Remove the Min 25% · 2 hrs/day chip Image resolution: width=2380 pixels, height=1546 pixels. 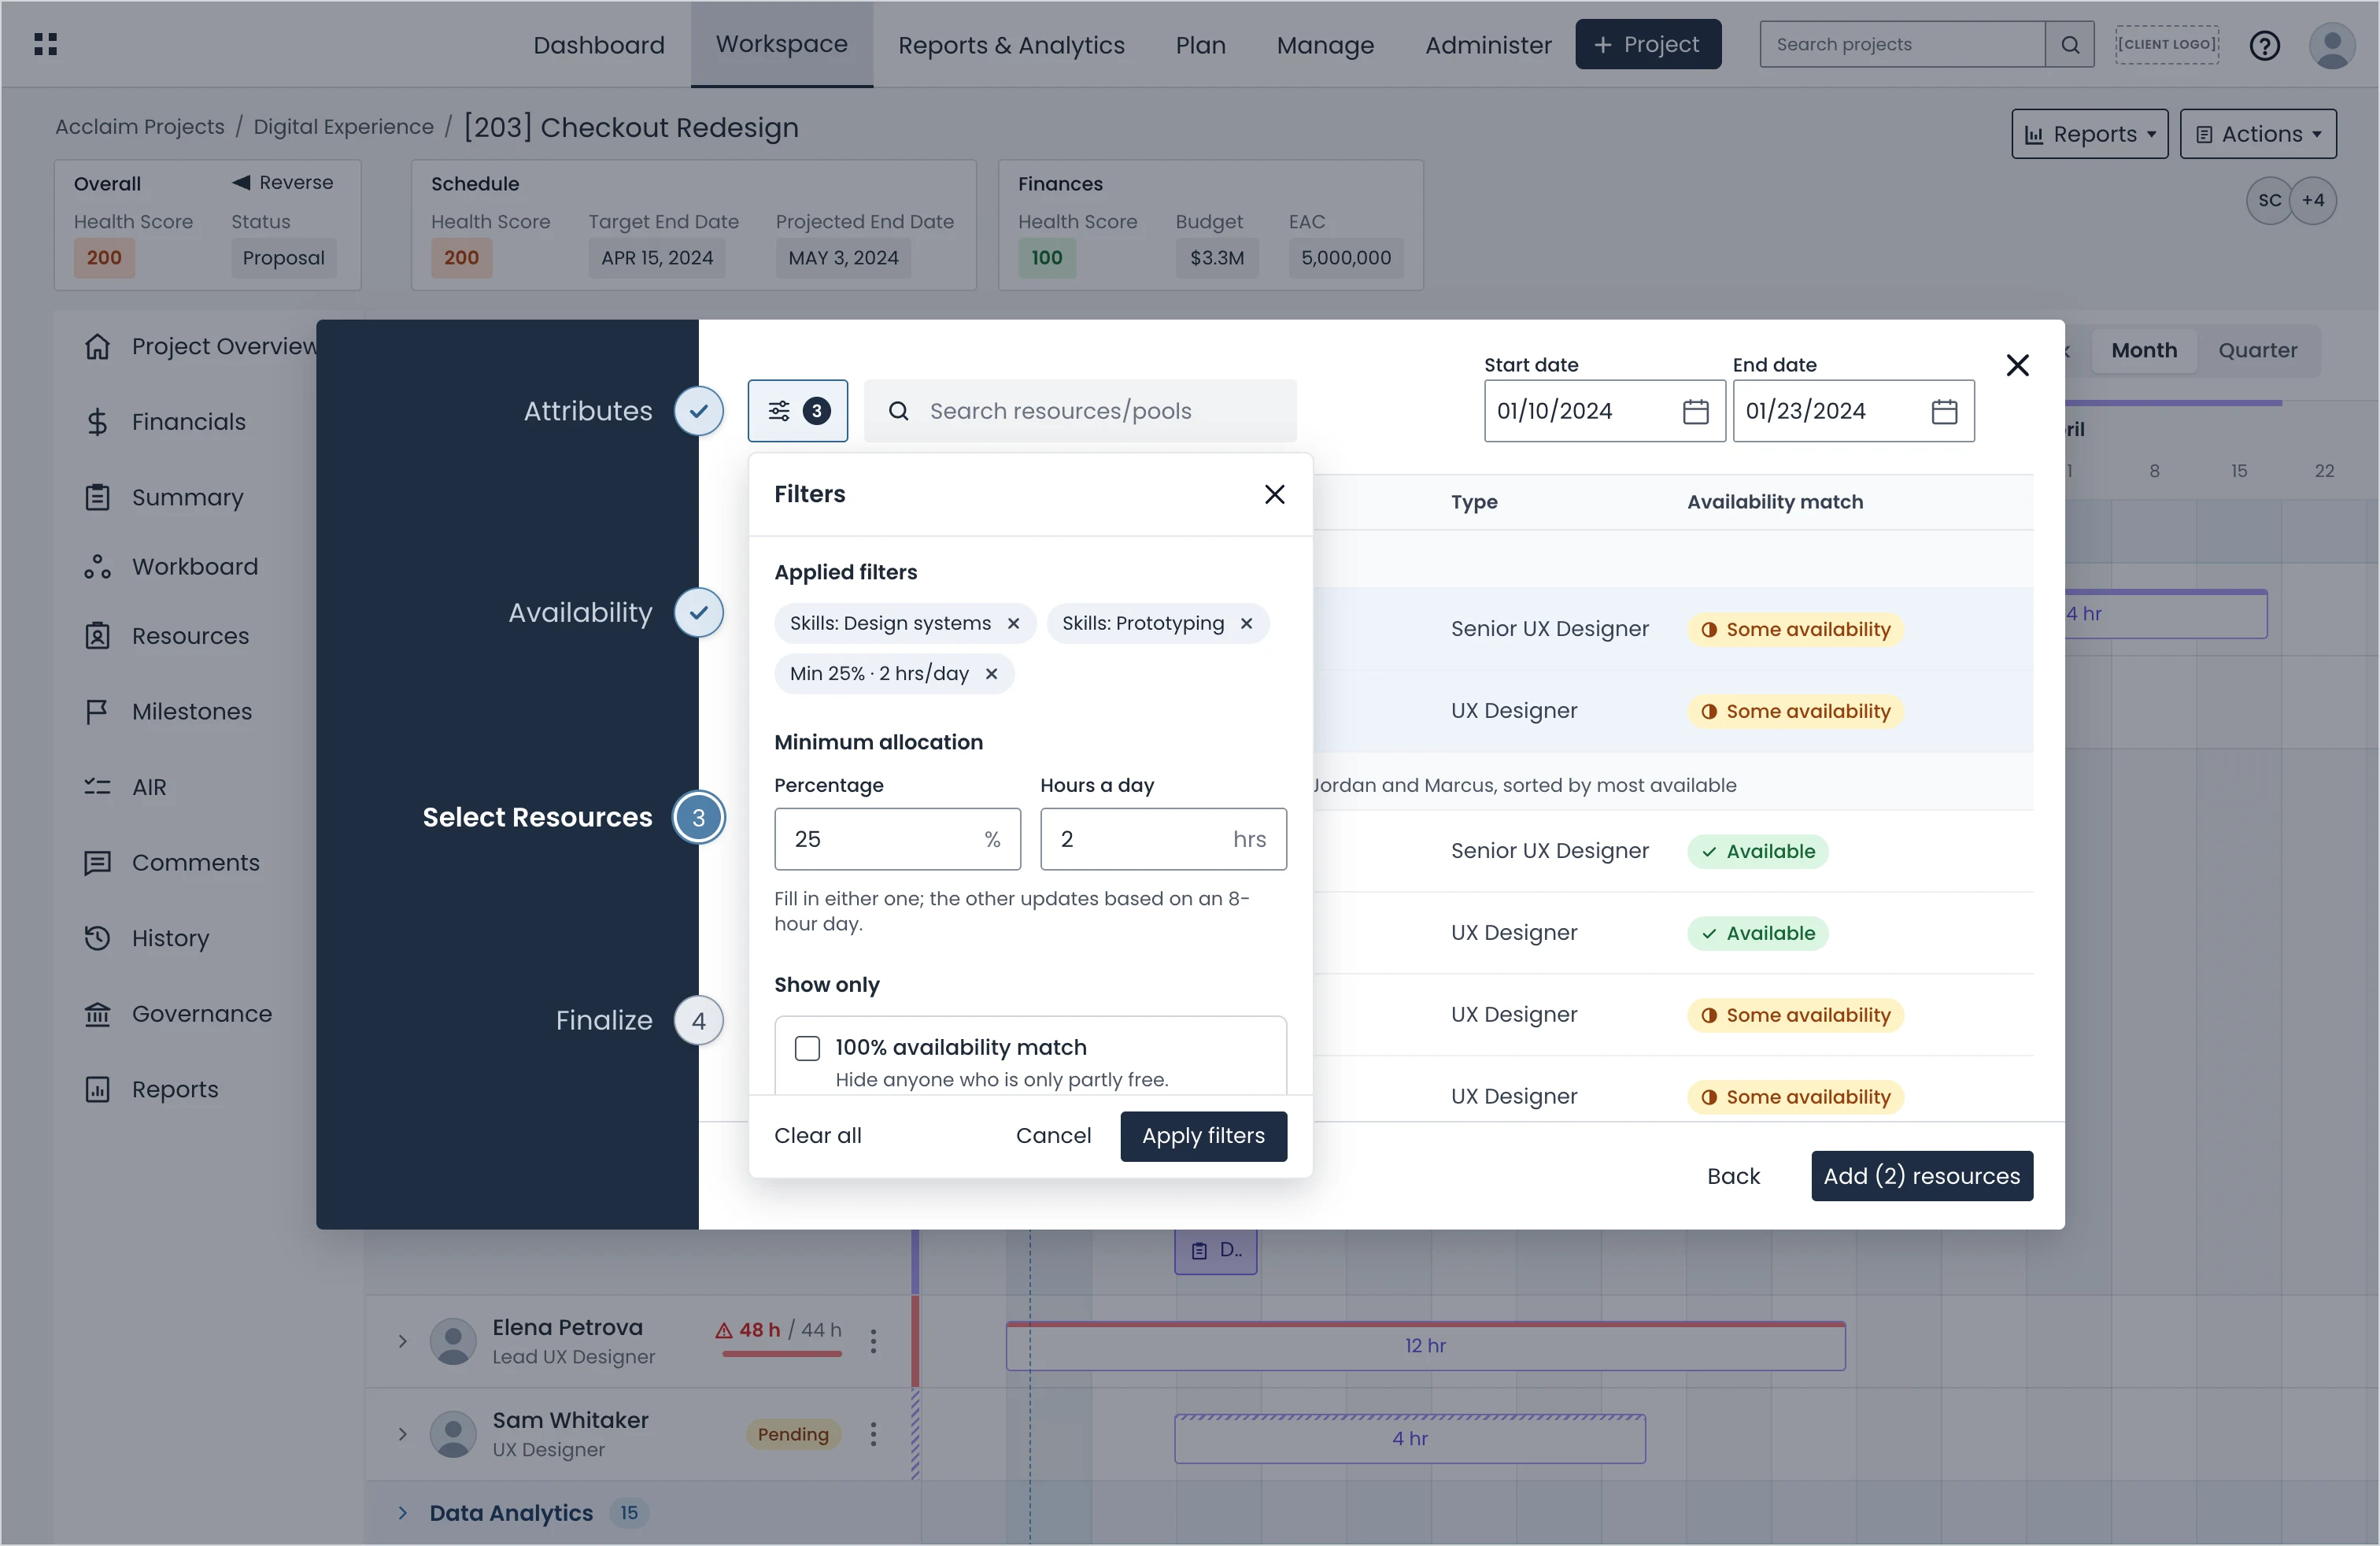pyautogui.click(x=991, y=674)
